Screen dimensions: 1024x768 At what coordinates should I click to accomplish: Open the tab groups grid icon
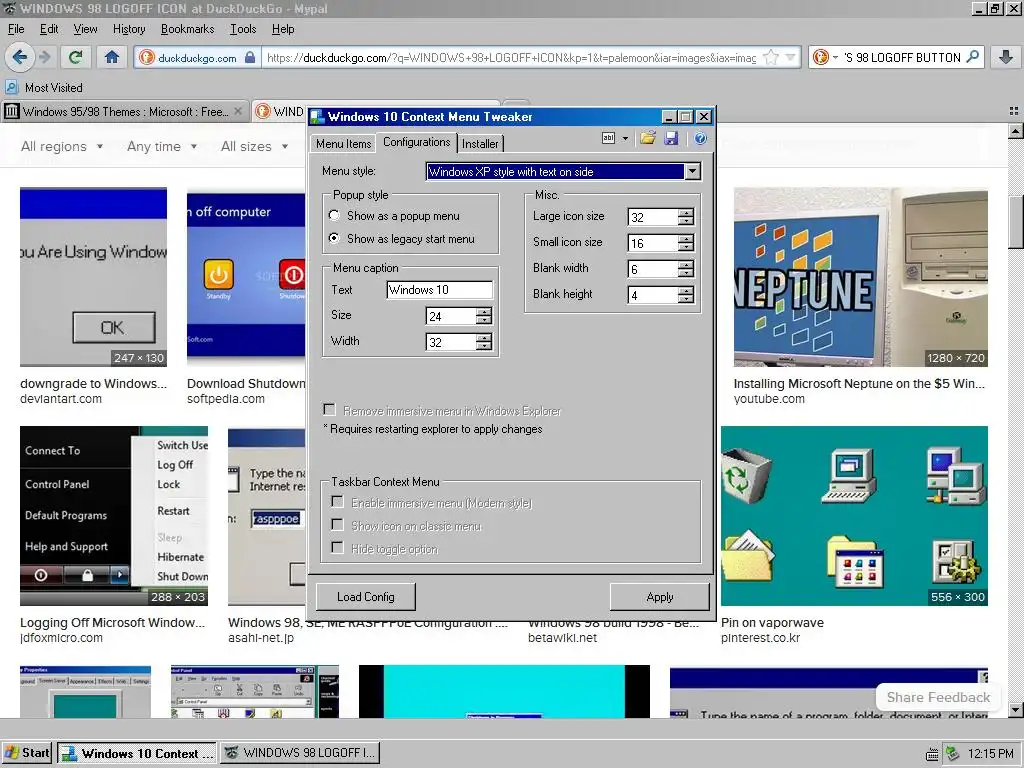(1014, 111)
